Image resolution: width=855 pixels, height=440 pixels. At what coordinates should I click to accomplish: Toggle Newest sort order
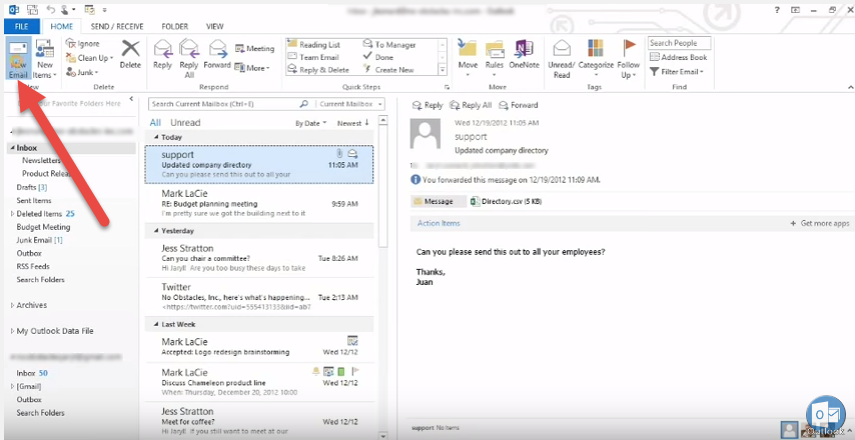tap(353, 123)
